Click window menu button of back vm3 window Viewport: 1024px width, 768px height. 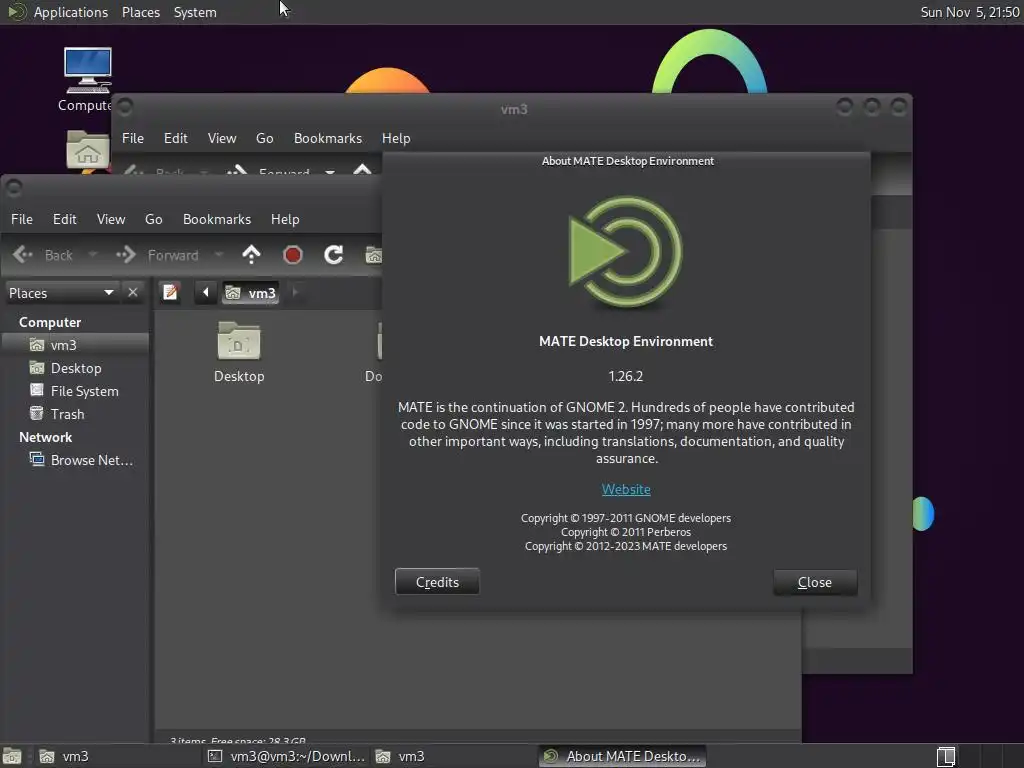click(125, 106)
